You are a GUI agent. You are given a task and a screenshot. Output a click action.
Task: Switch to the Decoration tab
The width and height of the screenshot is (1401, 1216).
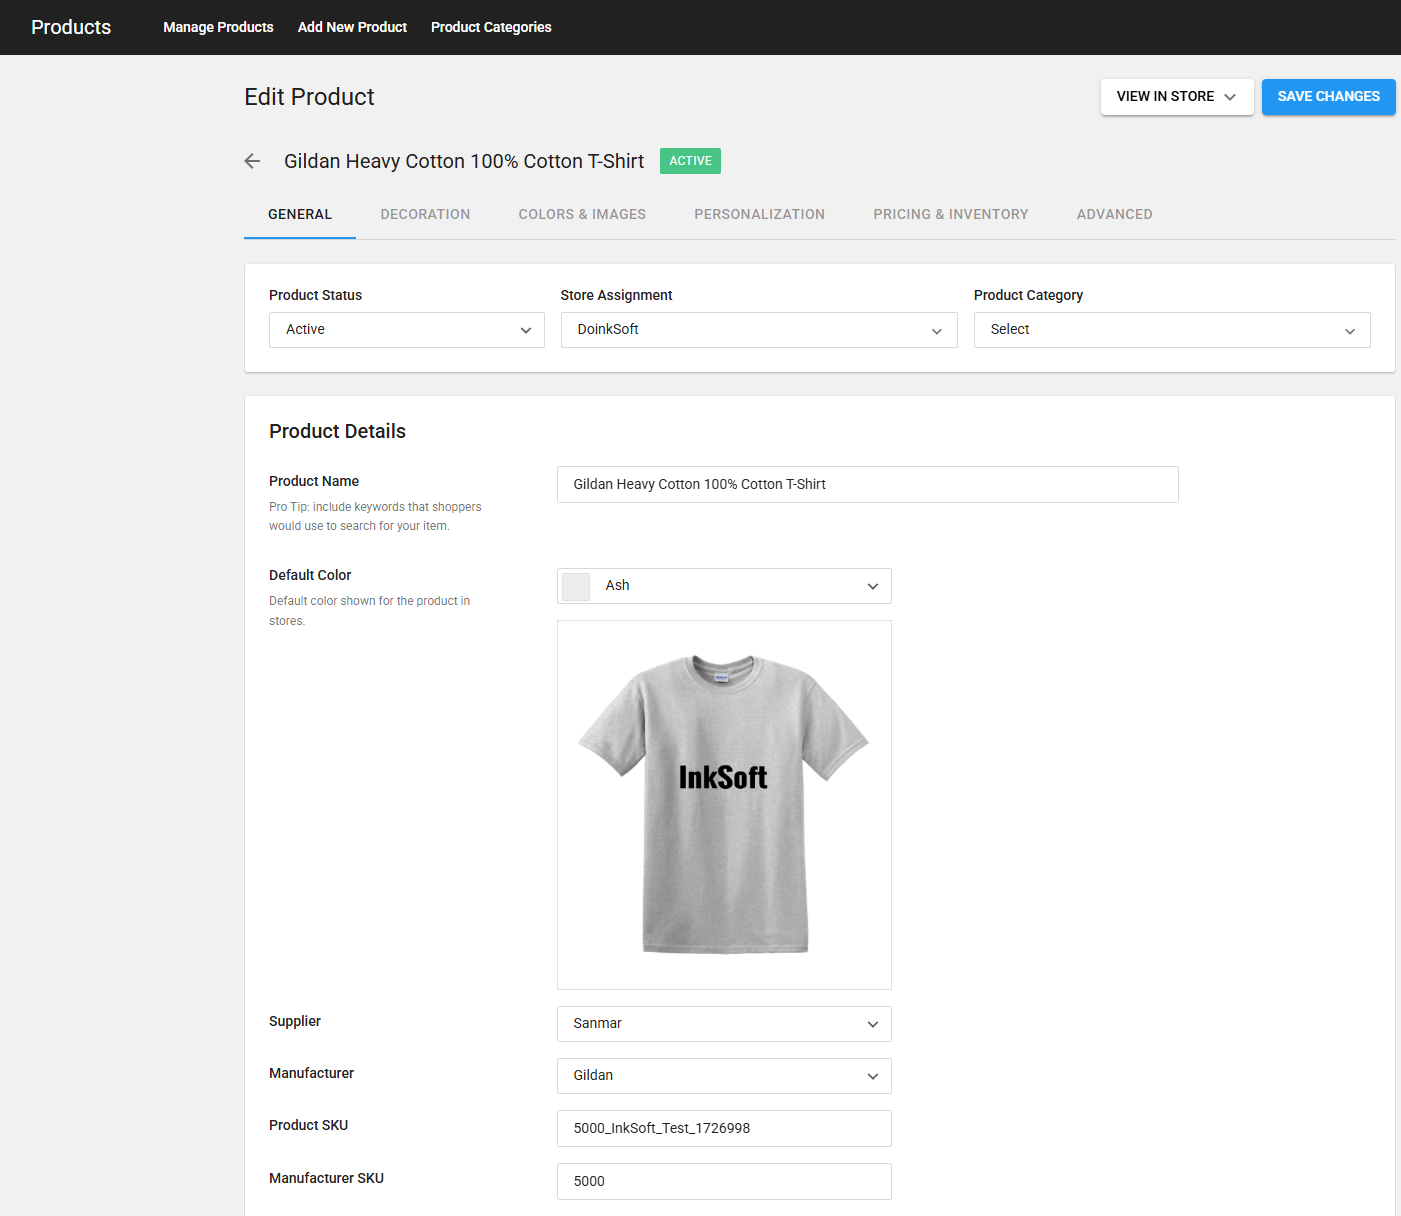click(425, 214)
